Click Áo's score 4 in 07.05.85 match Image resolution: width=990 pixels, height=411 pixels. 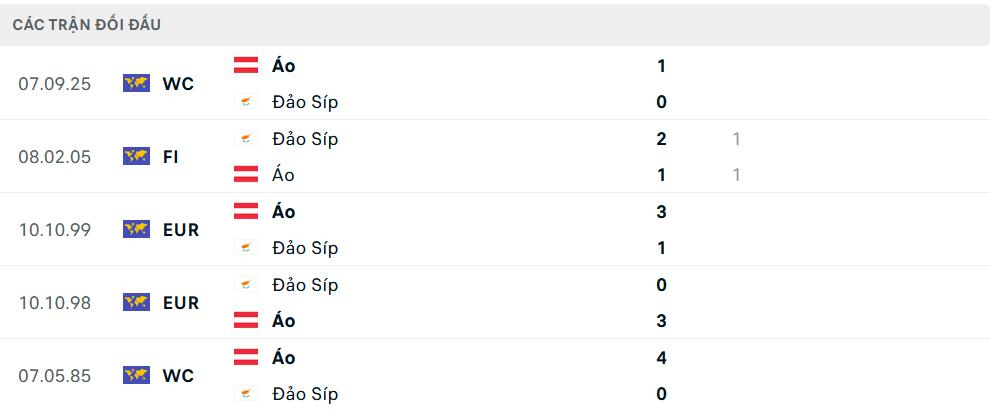pos(661,358)
